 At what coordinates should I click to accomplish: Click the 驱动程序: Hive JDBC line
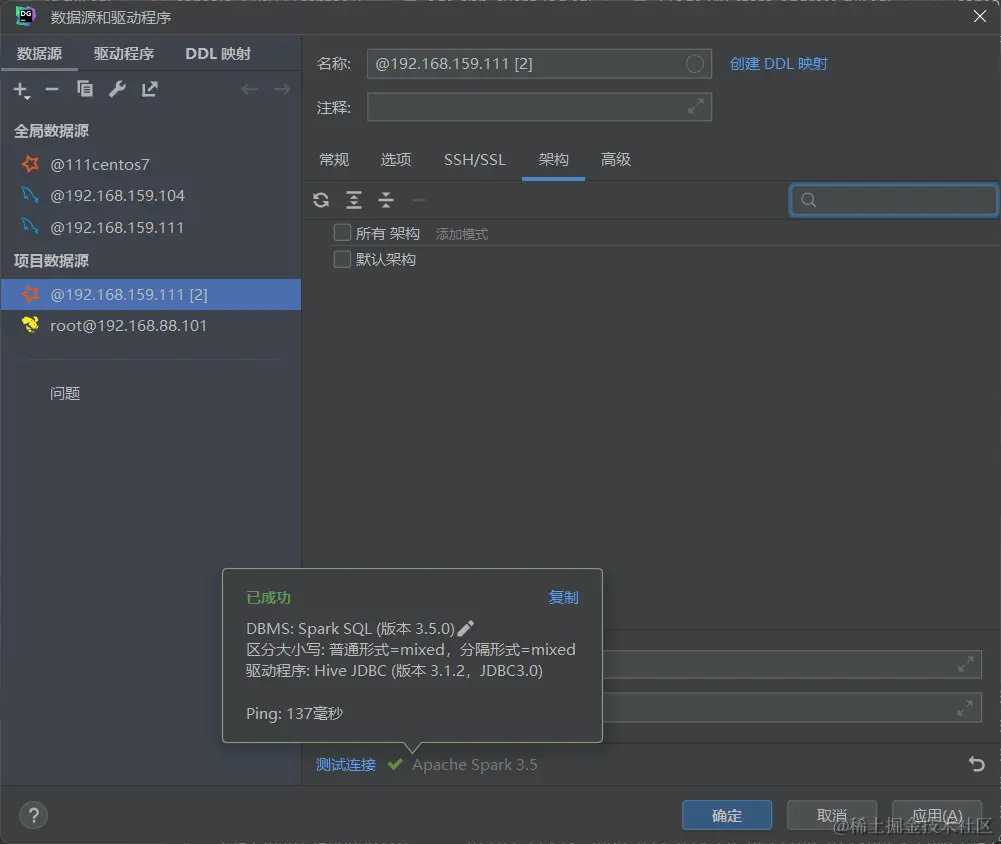394,670
